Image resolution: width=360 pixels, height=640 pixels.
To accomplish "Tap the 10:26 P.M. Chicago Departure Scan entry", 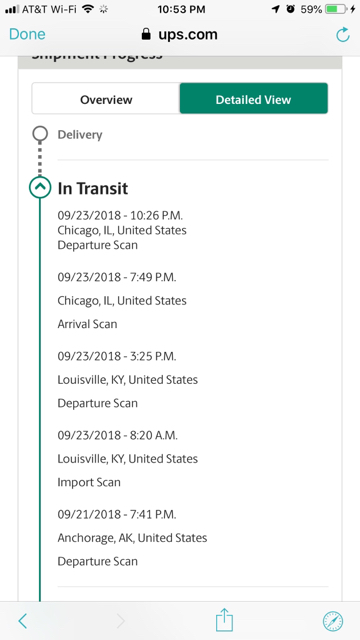I will point(122,230).
